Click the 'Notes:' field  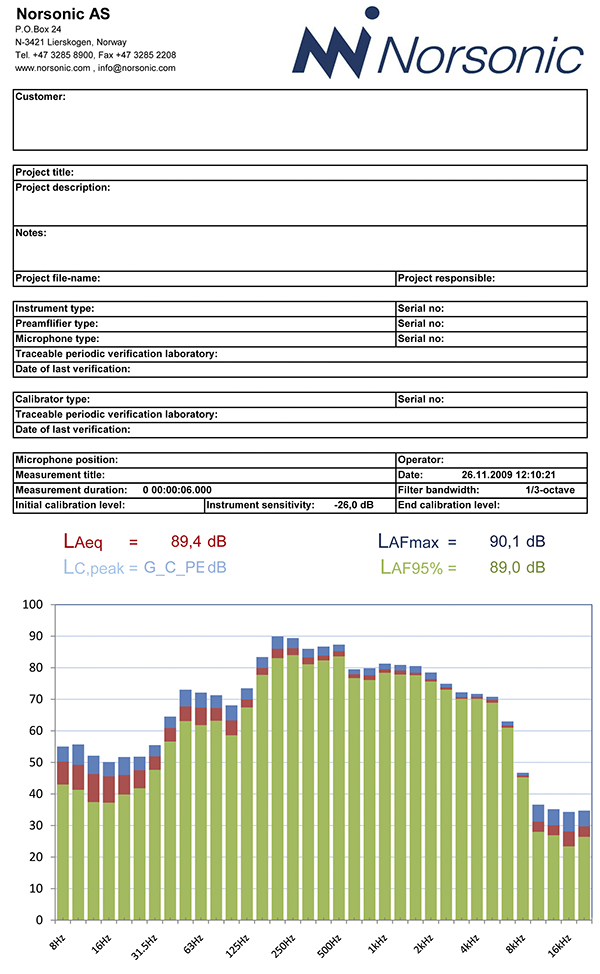click(300, 248)
